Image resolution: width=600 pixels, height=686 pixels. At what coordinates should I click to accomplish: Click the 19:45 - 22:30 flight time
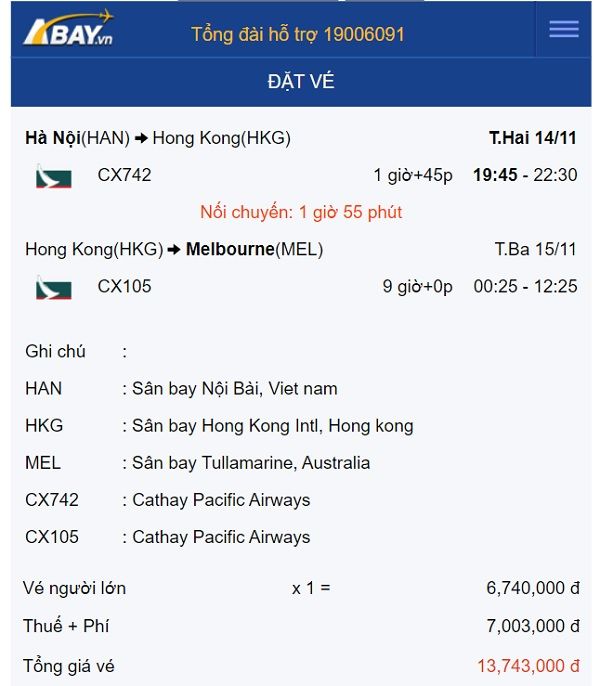pyautogui.click(x=525, y=175)
